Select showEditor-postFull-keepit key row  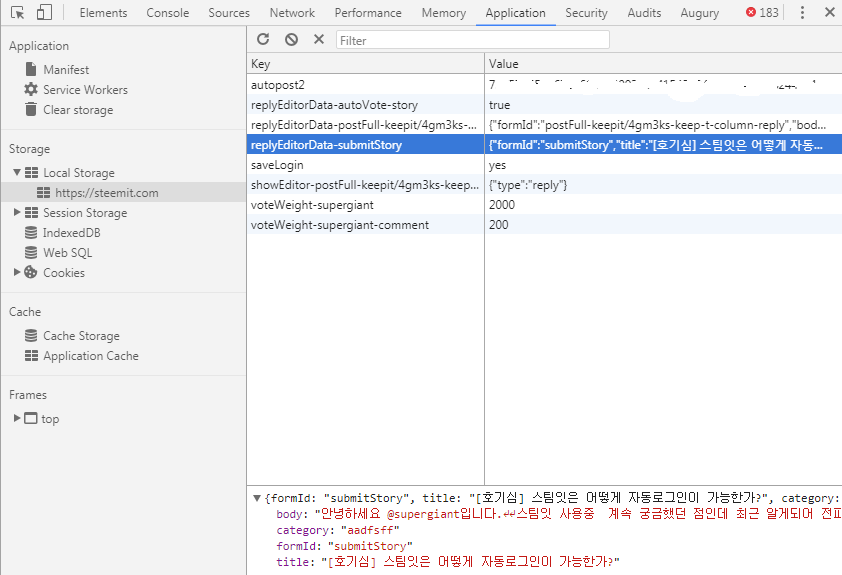366,185
